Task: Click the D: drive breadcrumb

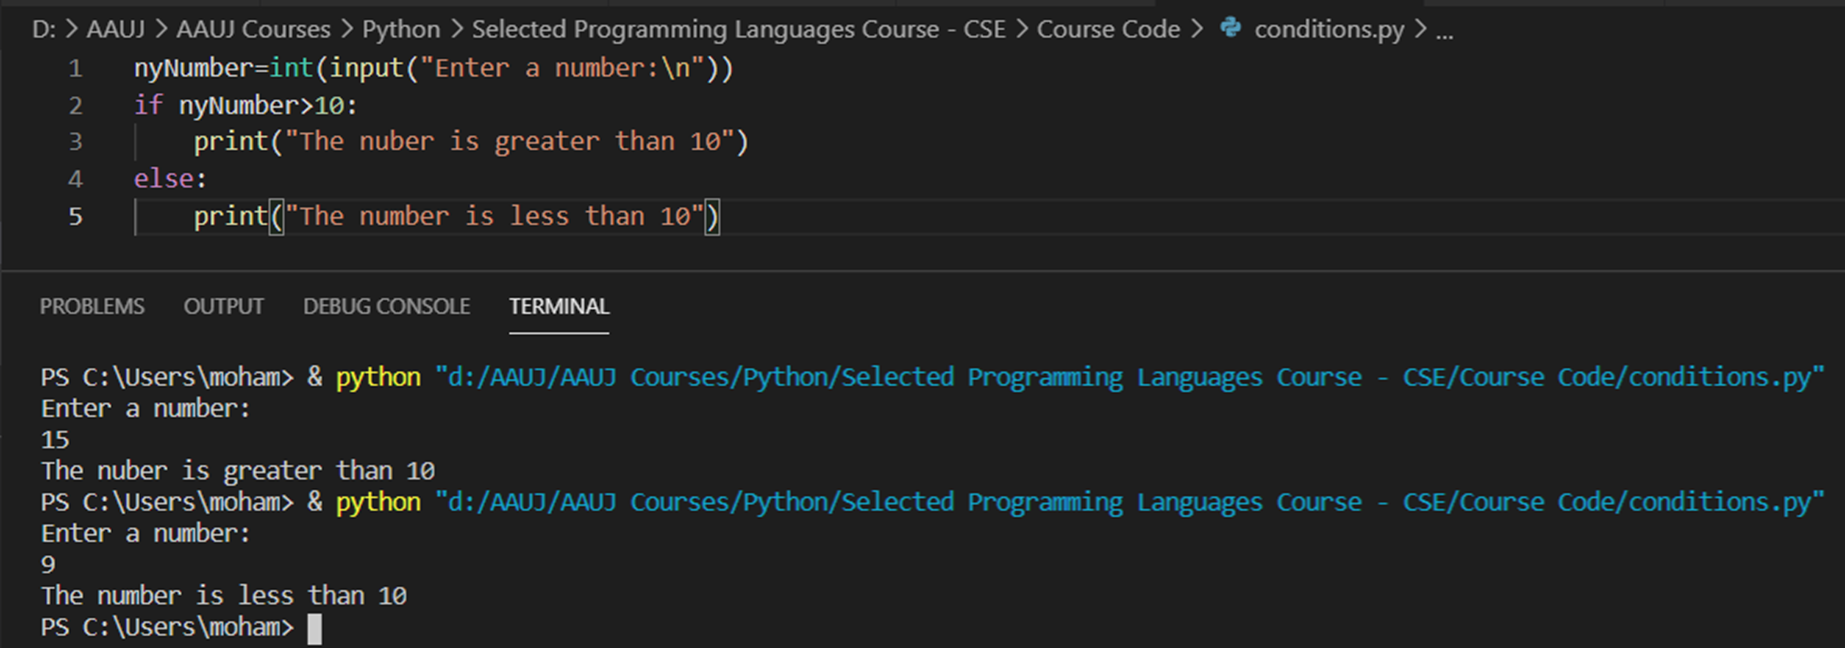Action: (x=44, y=29)
